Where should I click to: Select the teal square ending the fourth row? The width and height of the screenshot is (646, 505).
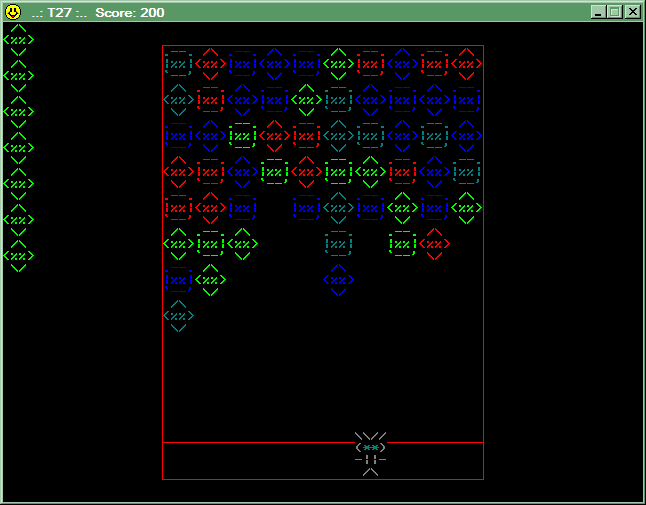click(x=466, y=172)
